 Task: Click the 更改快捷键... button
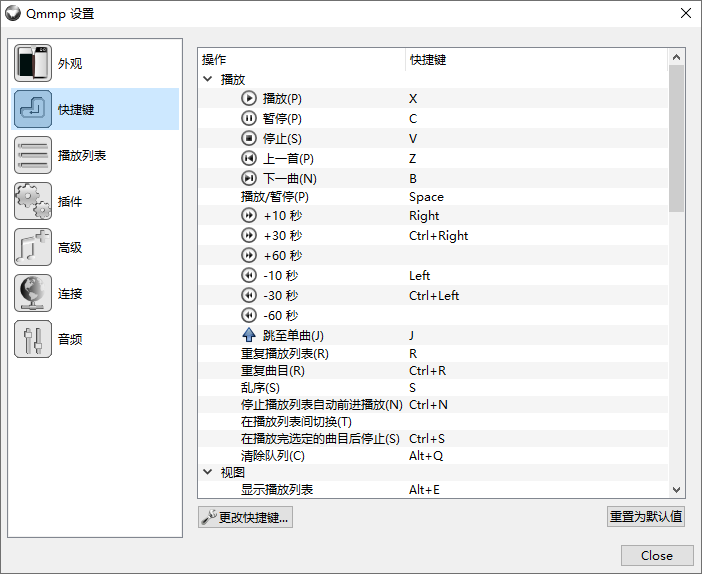coord(245,517)
